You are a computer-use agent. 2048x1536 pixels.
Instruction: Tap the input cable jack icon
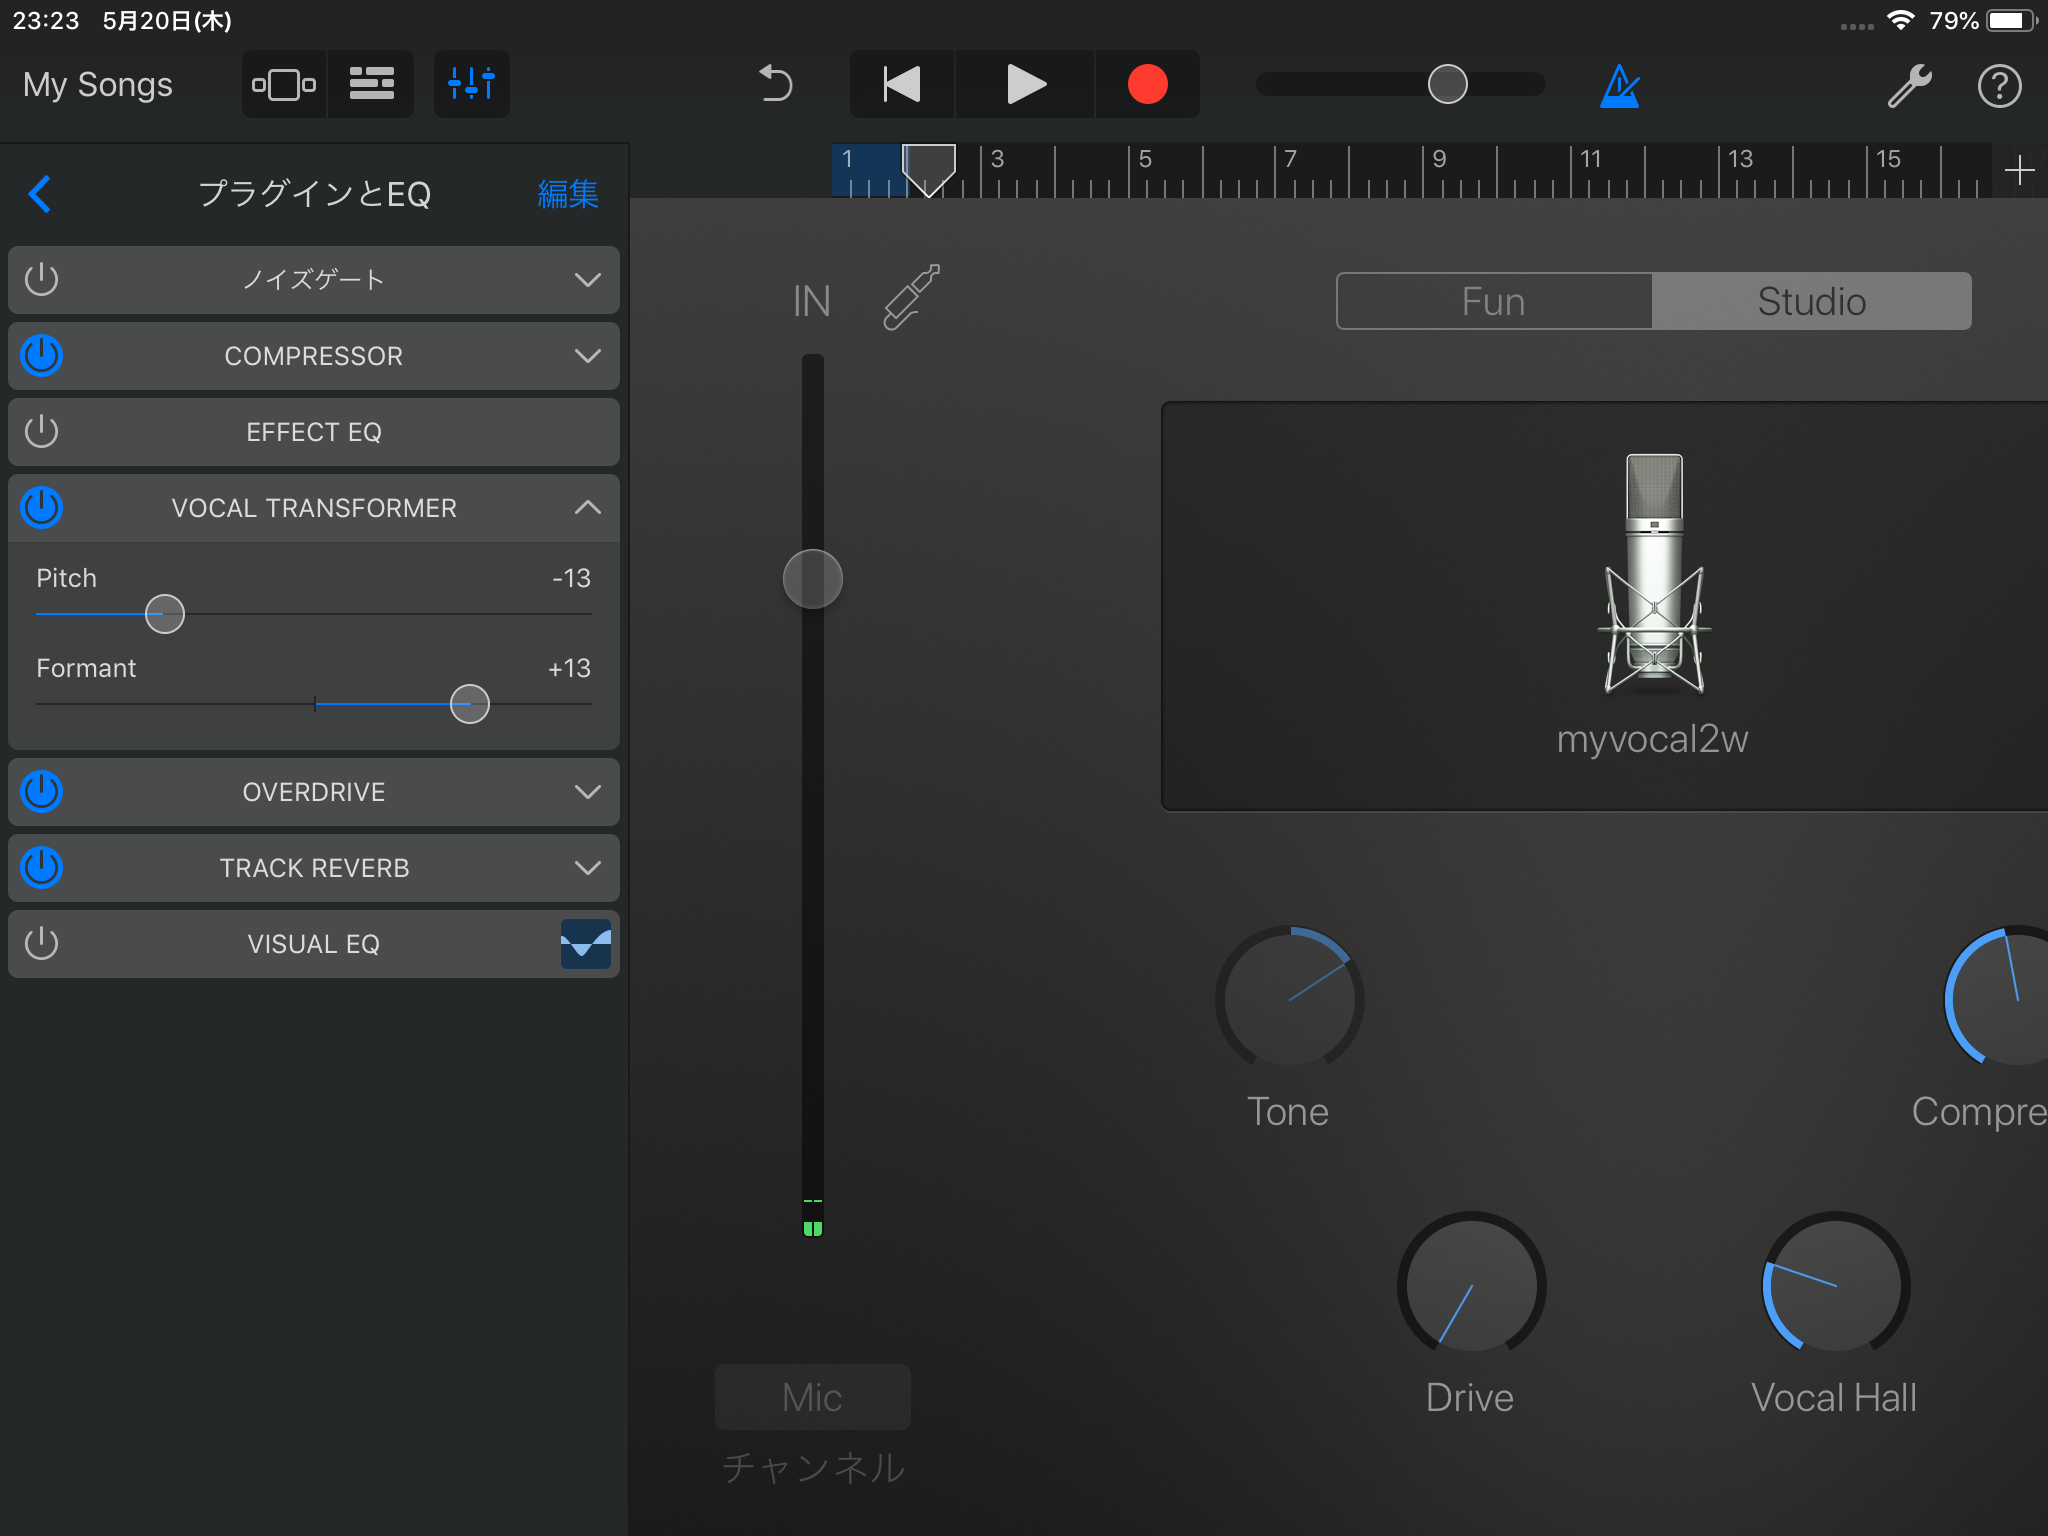pos(911,297)
